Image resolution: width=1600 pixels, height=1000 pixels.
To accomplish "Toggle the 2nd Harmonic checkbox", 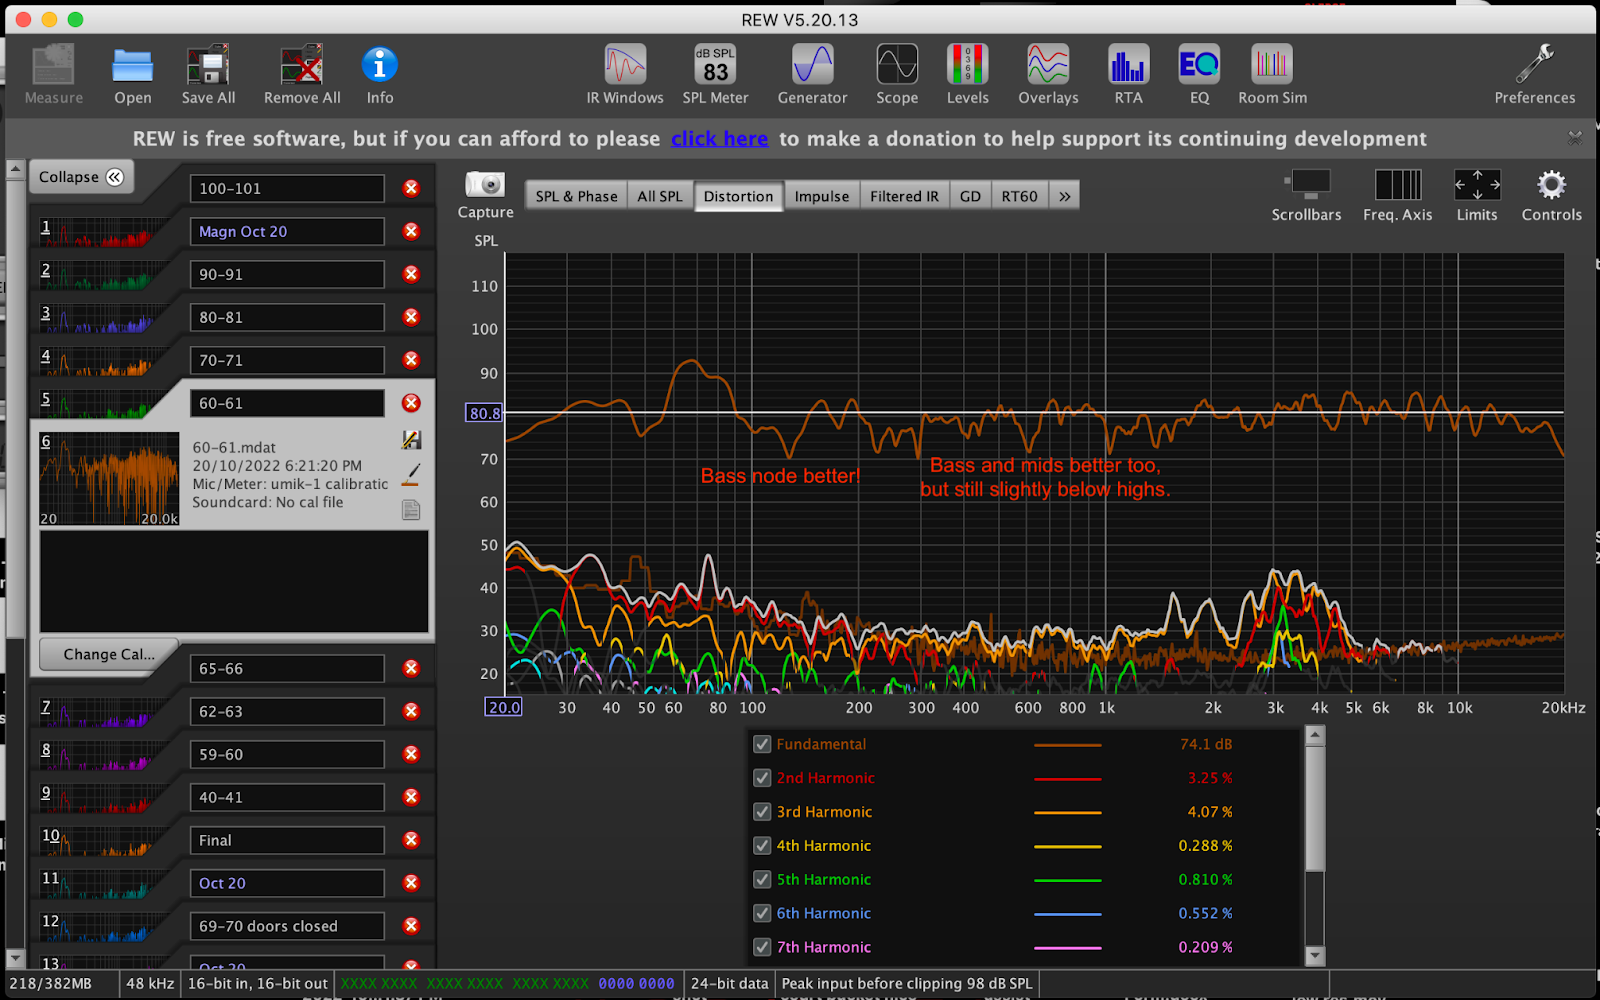I will click(762, 778).
